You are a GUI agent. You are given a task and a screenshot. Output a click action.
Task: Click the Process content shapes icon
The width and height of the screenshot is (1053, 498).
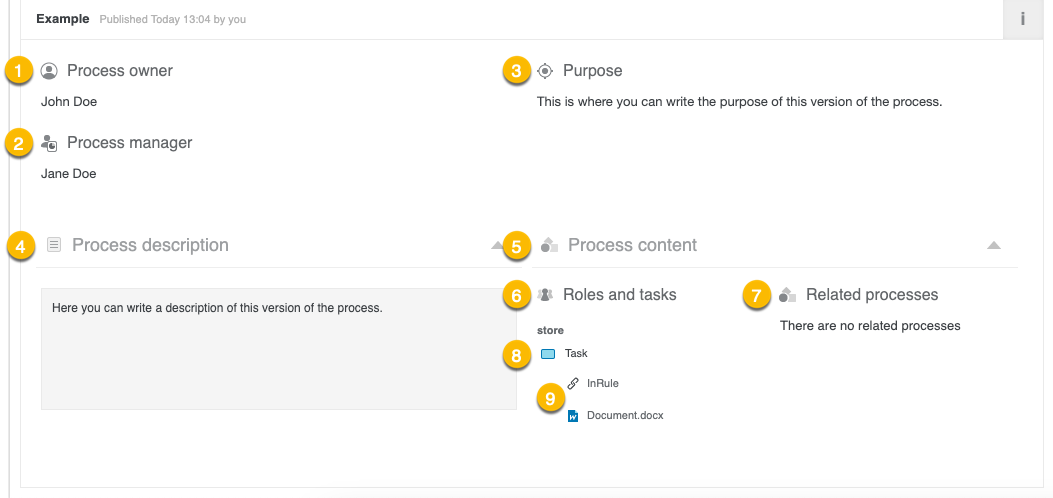pos(549,245)
